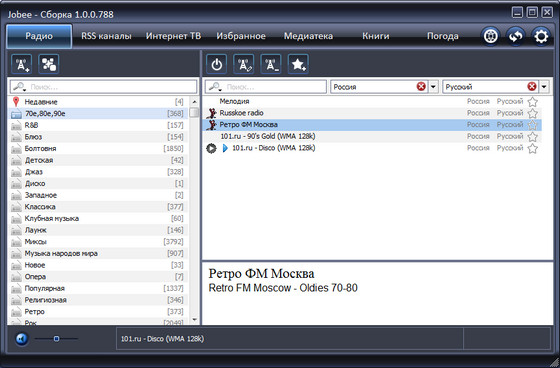Image resolution: width=560 pixels, height=368 pixels.
Task: Mute sound using the speaker icon
Action: point(21,338)
